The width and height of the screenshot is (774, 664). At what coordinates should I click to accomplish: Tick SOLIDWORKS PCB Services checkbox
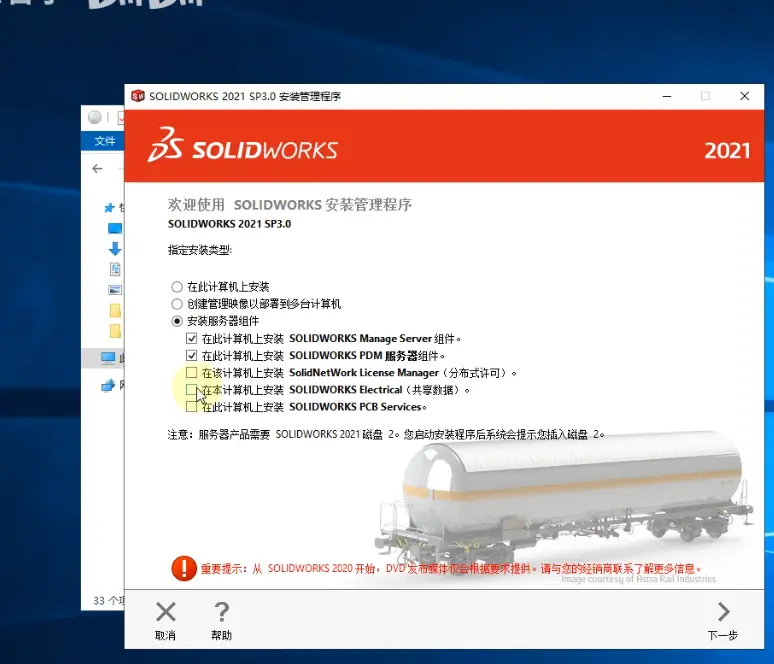(192, 407)
